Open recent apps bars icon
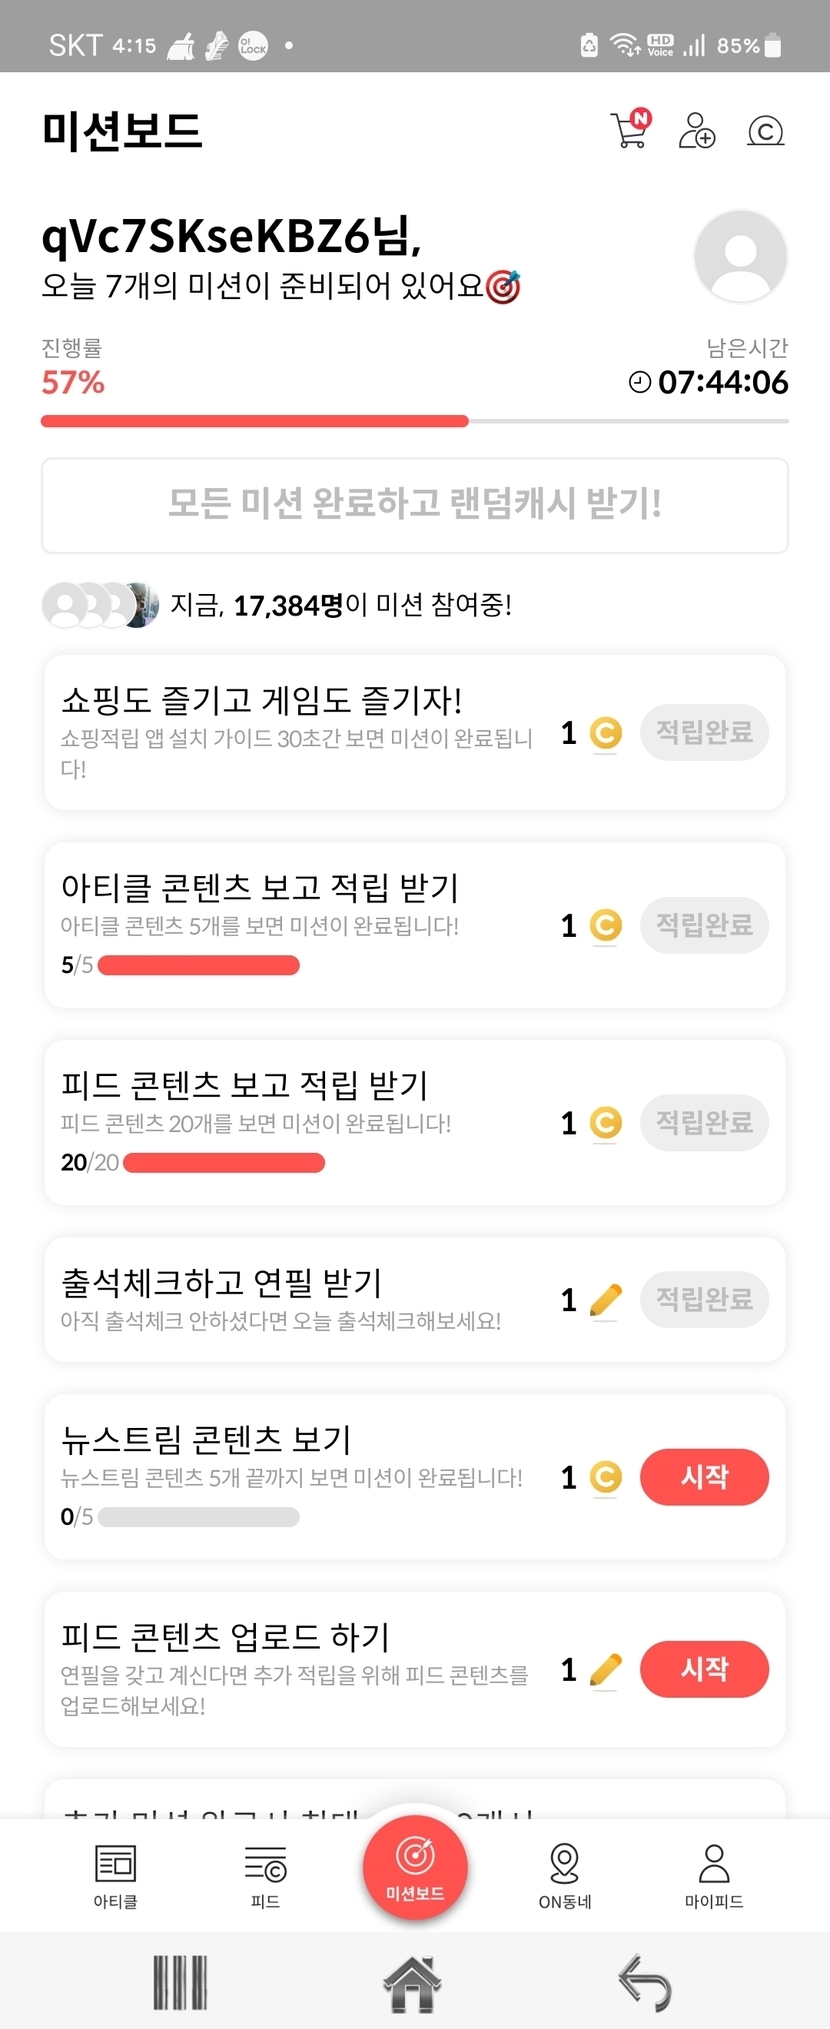 coord(180,1982)
